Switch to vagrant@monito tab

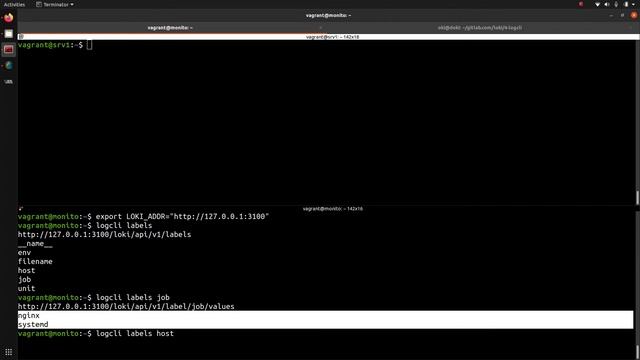click(170, 28)
